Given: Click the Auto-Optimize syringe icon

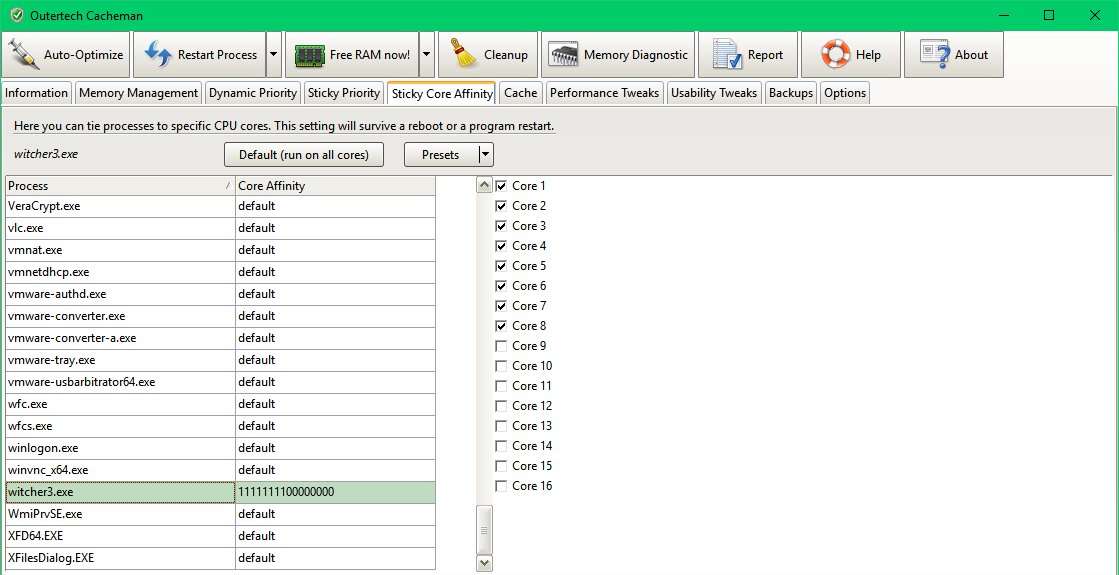Looking at the screenshot, I should (24, 55).
